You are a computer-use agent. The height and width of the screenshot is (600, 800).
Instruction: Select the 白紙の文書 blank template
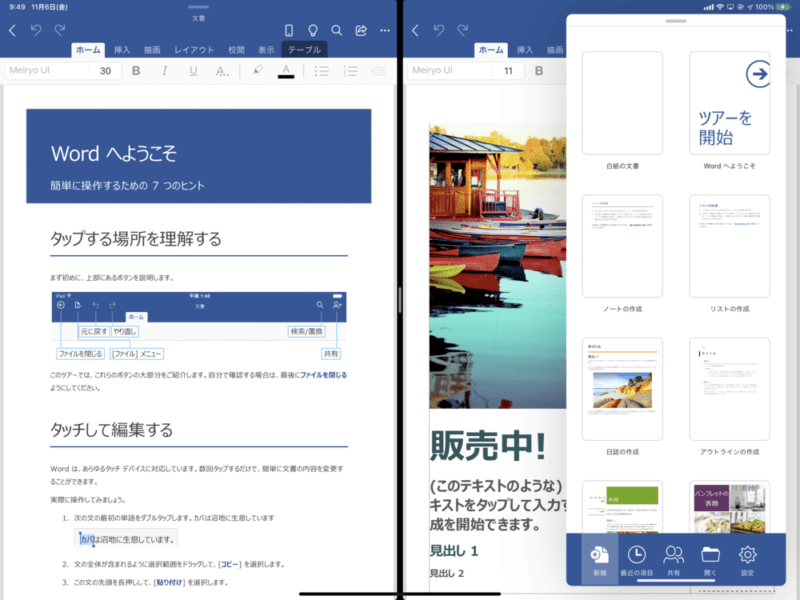622,103
